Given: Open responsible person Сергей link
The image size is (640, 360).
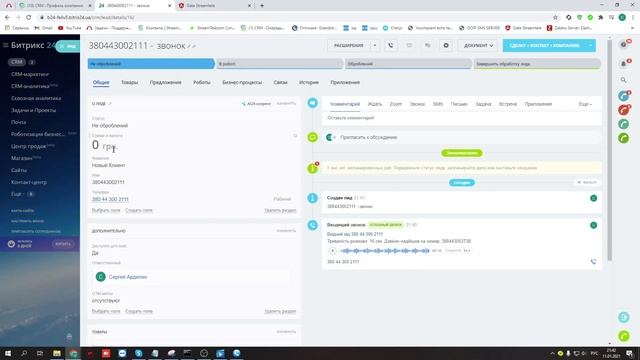Looking at the screenshot, I should click(128, 277).
